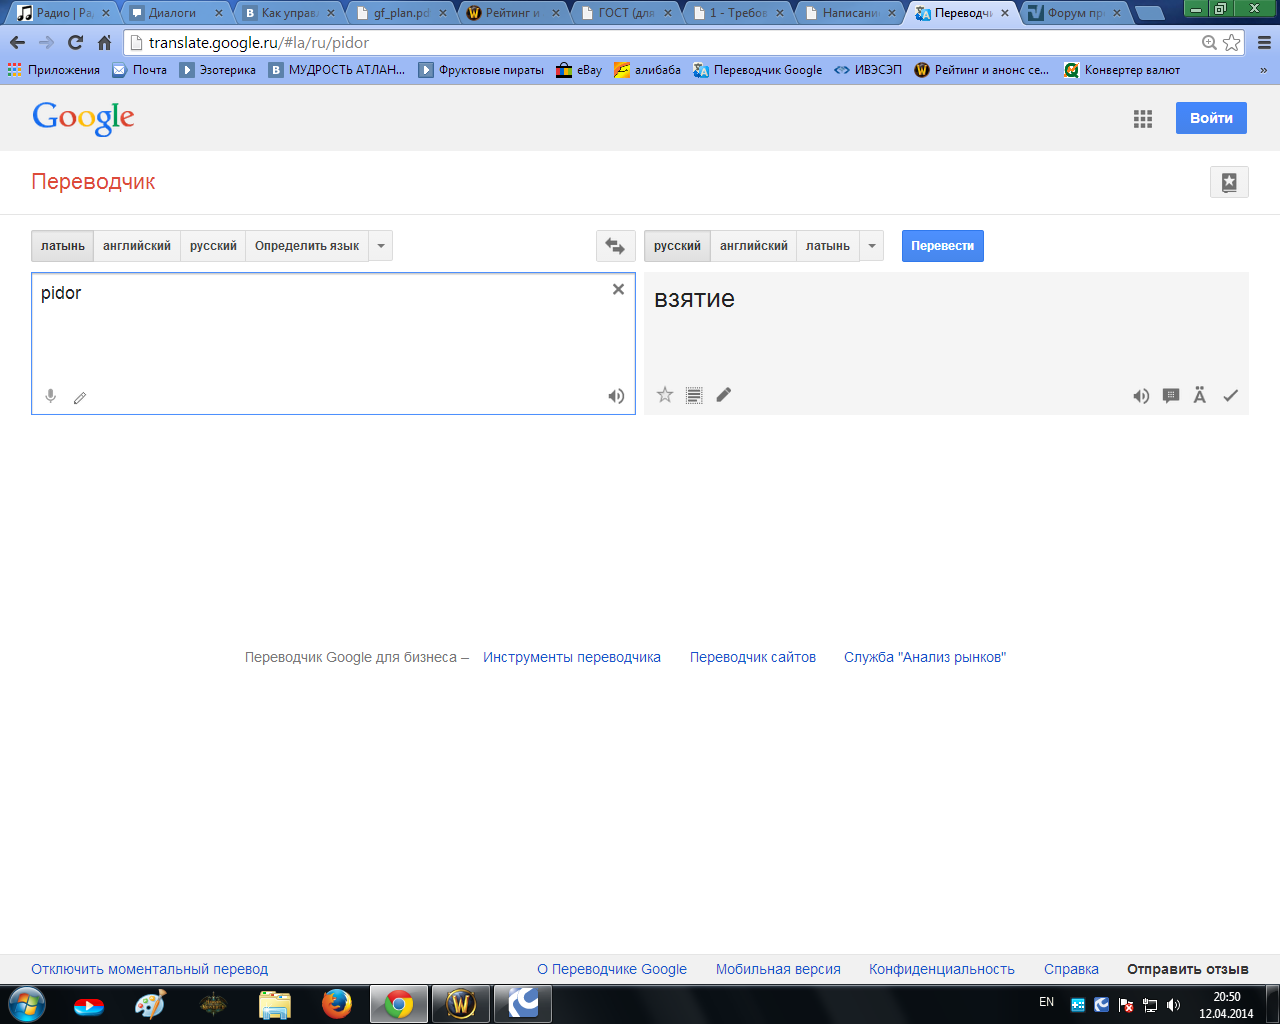
Task: Switch to Диалоги browser tab
Action: [176, 13]
